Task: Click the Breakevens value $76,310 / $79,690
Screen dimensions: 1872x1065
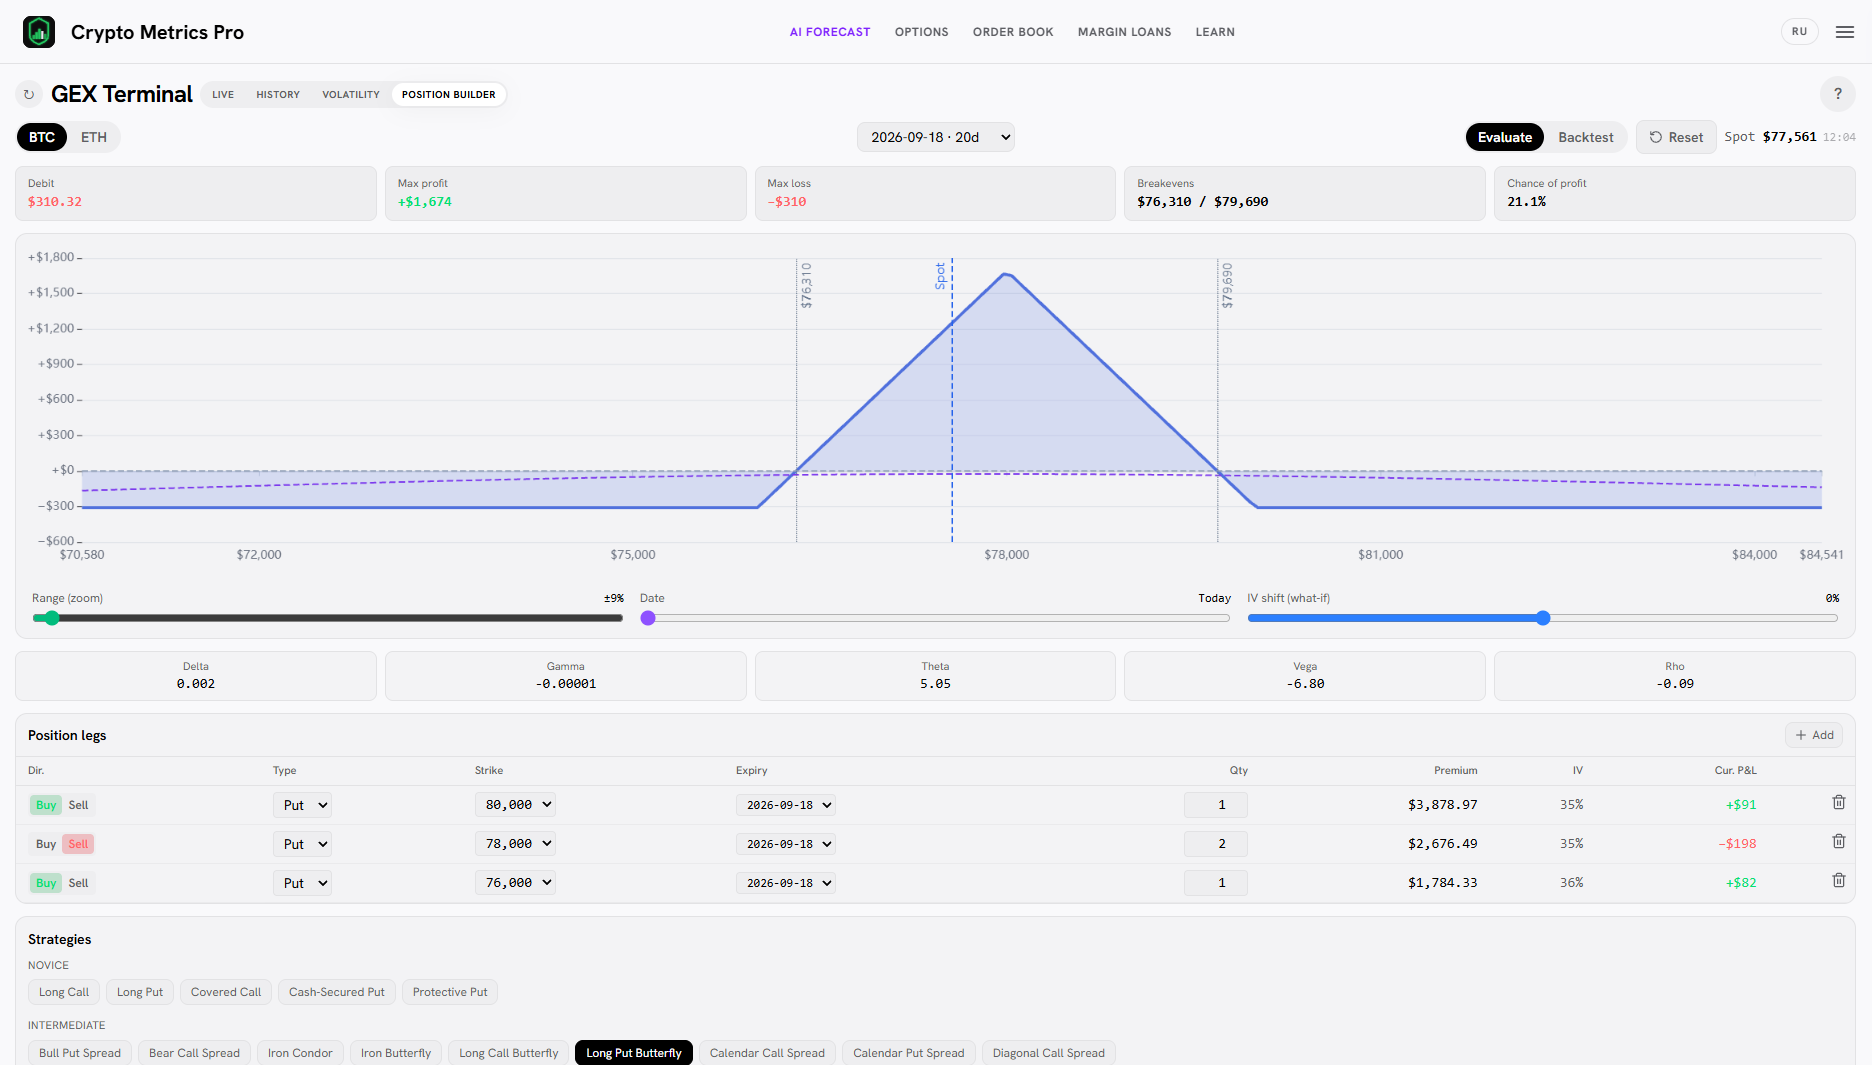Action: (1202, 201)
